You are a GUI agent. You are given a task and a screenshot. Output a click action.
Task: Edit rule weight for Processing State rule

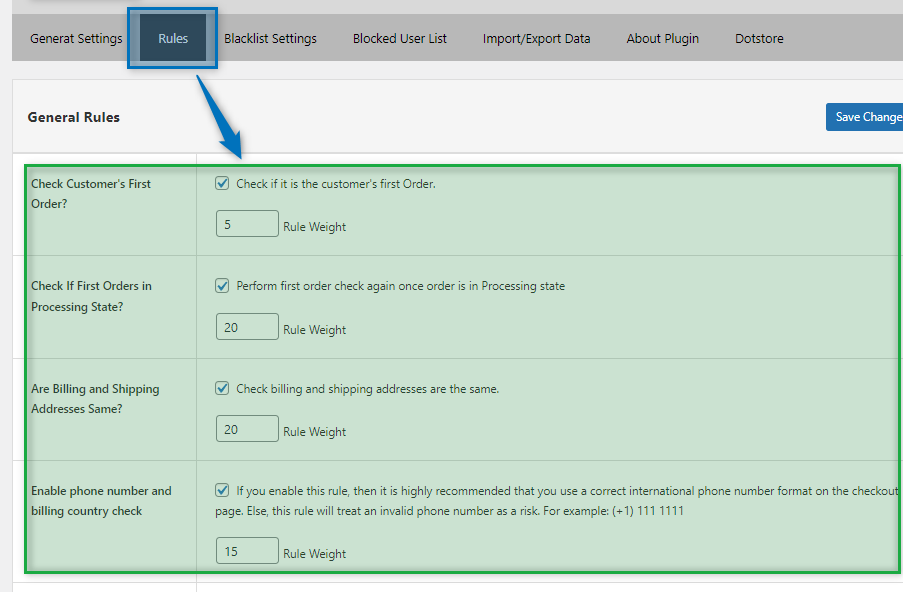click(247, 327)
